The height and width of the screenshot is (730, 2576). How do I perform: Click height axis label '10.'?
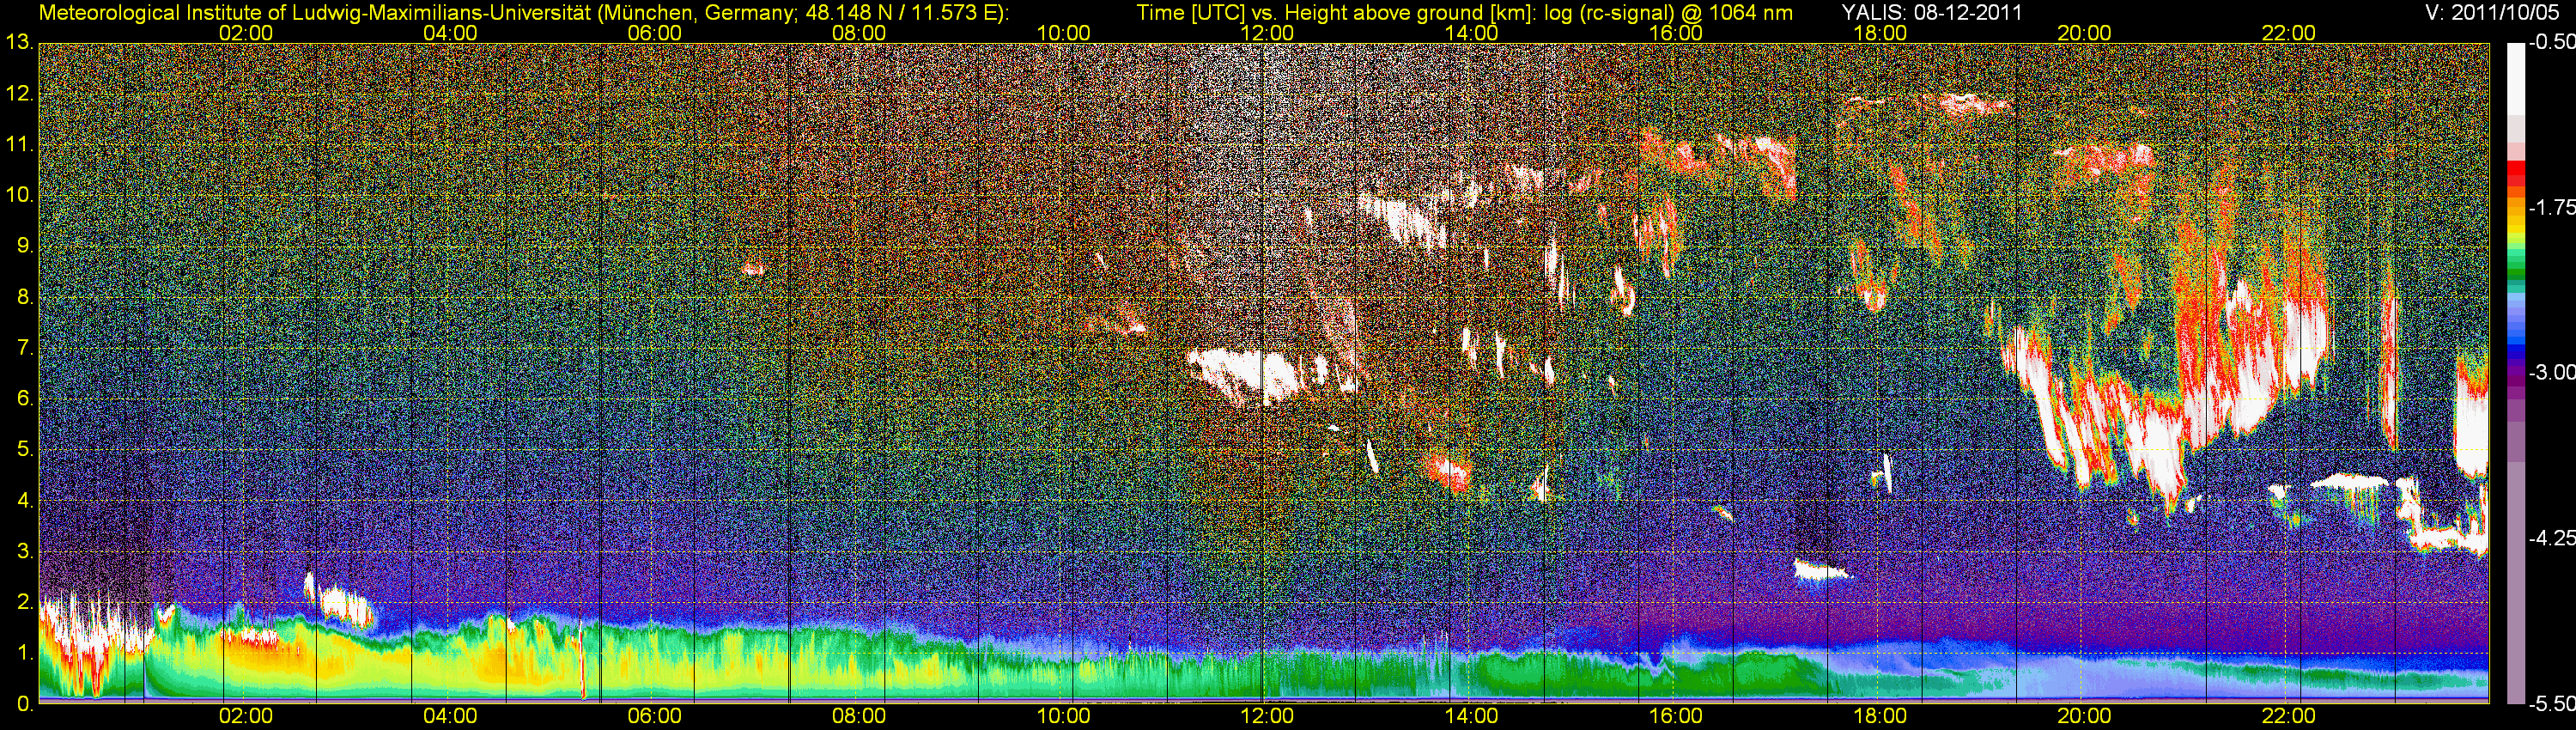(x=19, y=195)
